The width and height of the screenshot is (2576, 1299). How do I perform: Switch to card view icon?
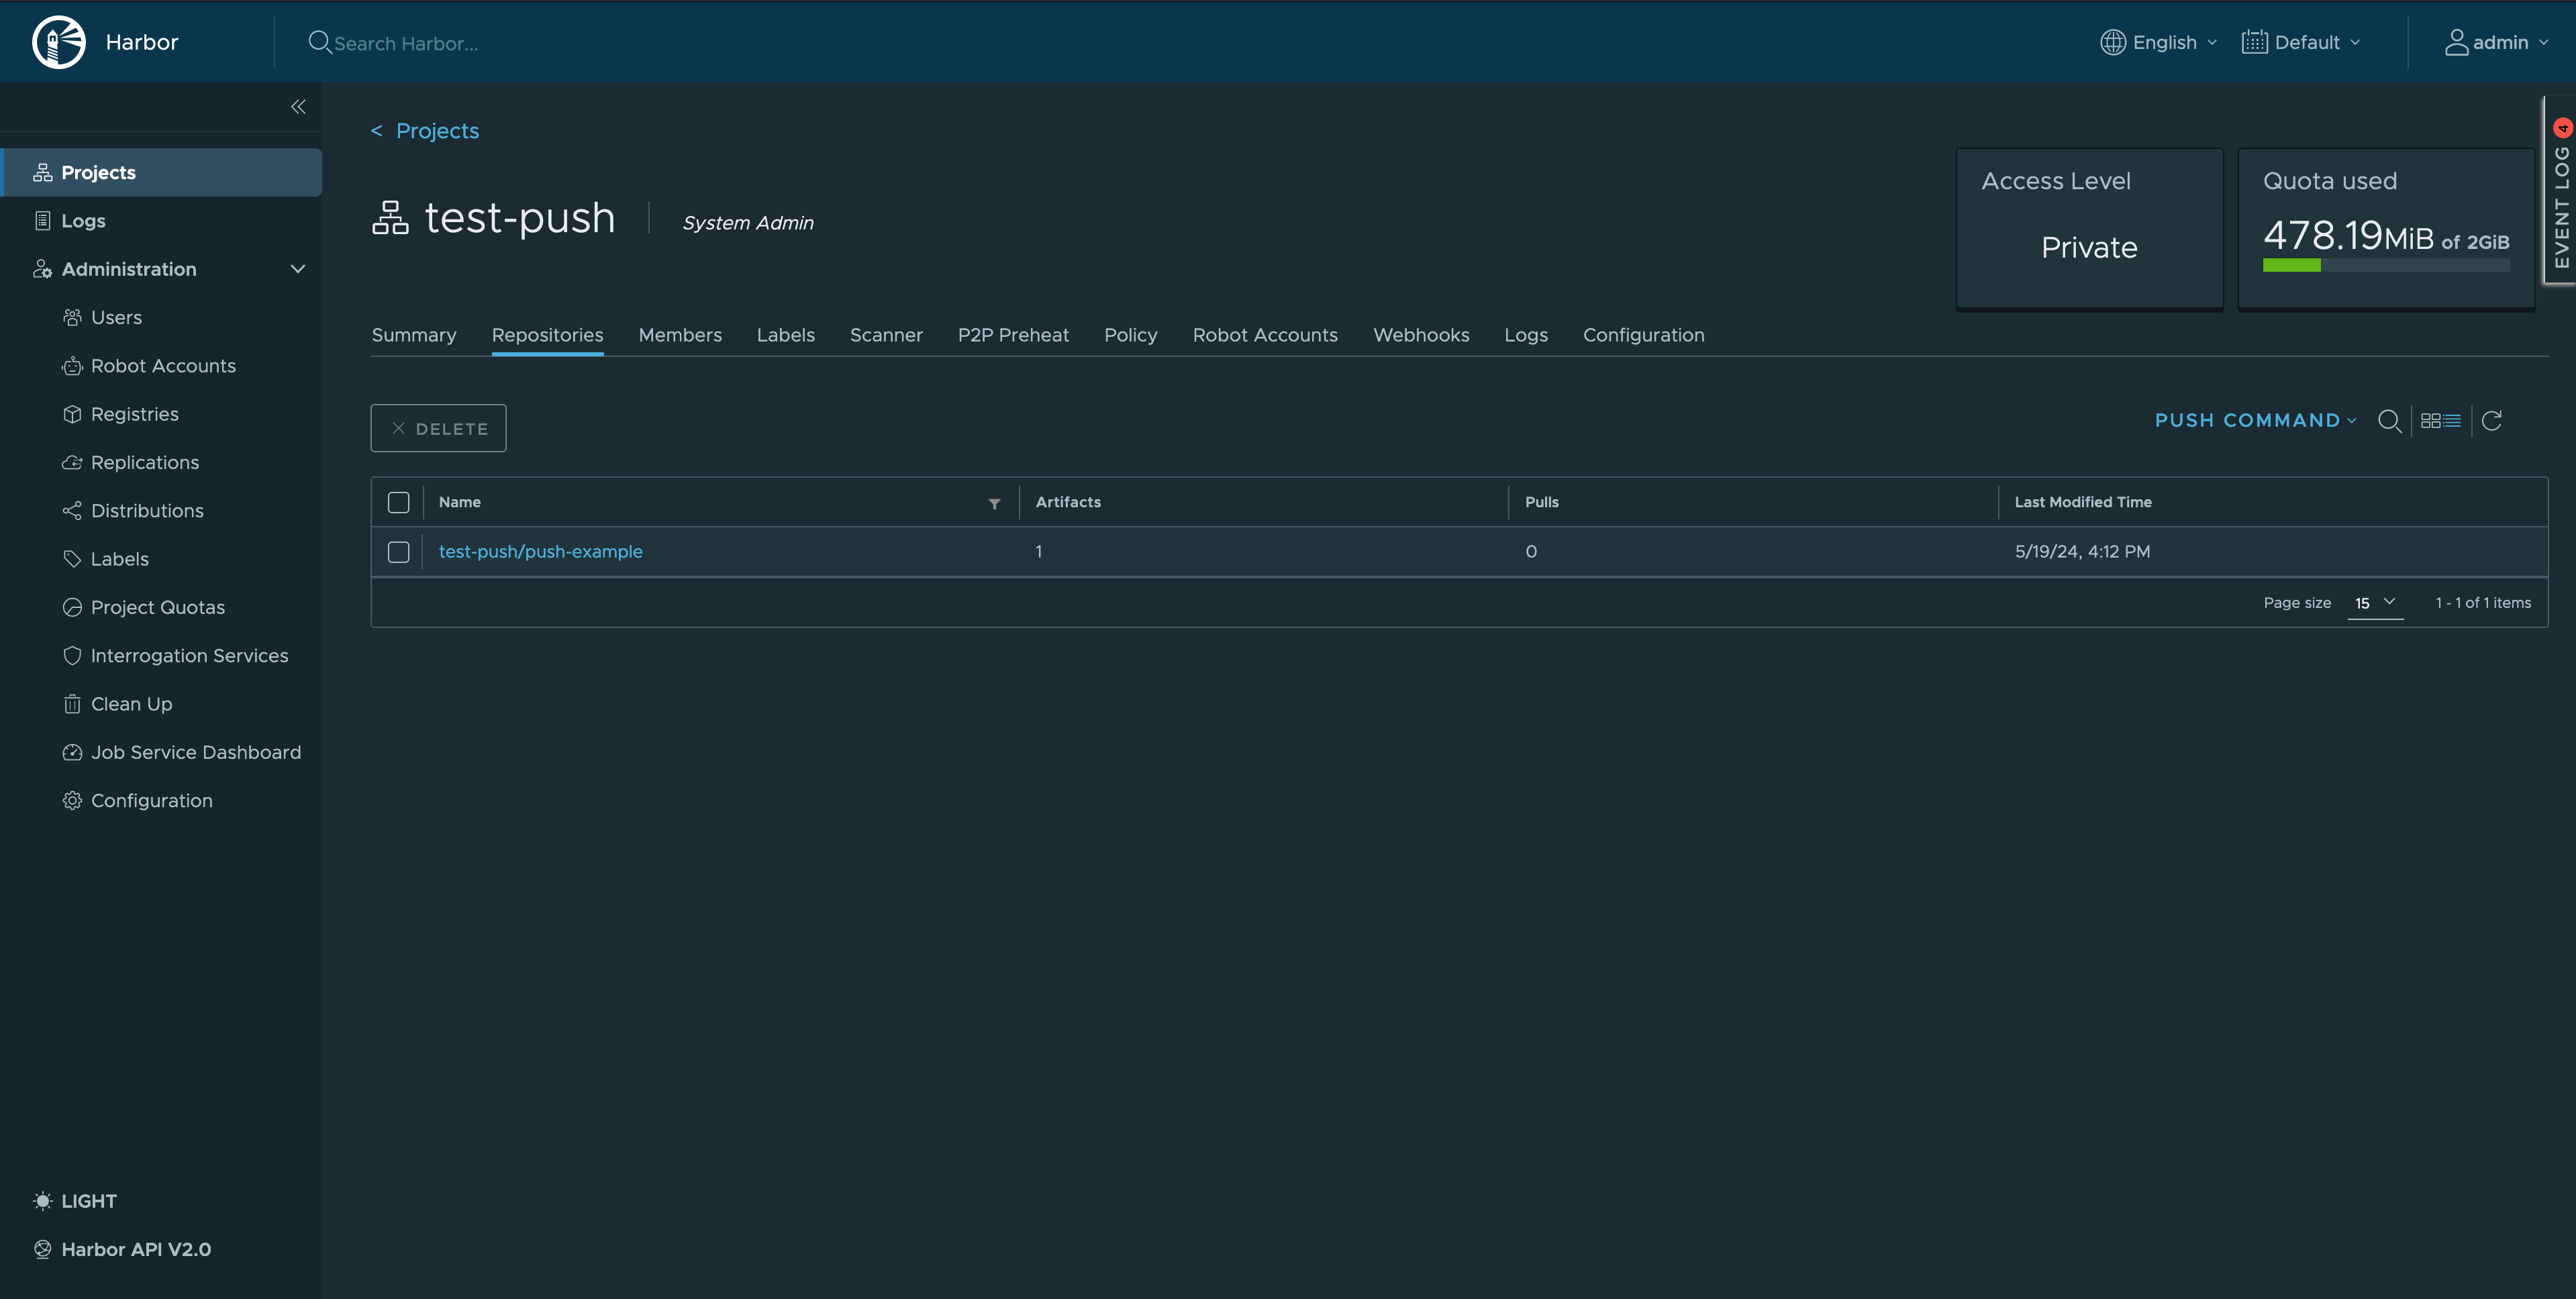tap(2430, 421)
